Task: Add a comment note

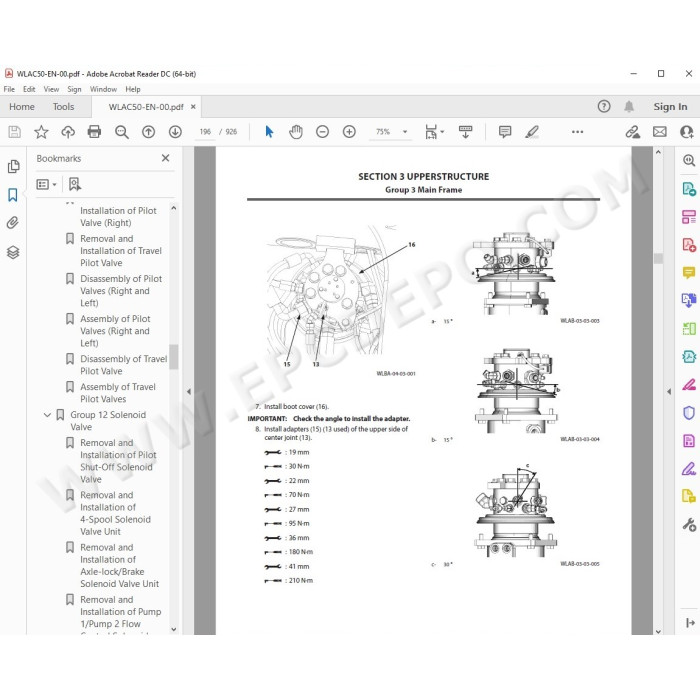Action: point(505,132)
